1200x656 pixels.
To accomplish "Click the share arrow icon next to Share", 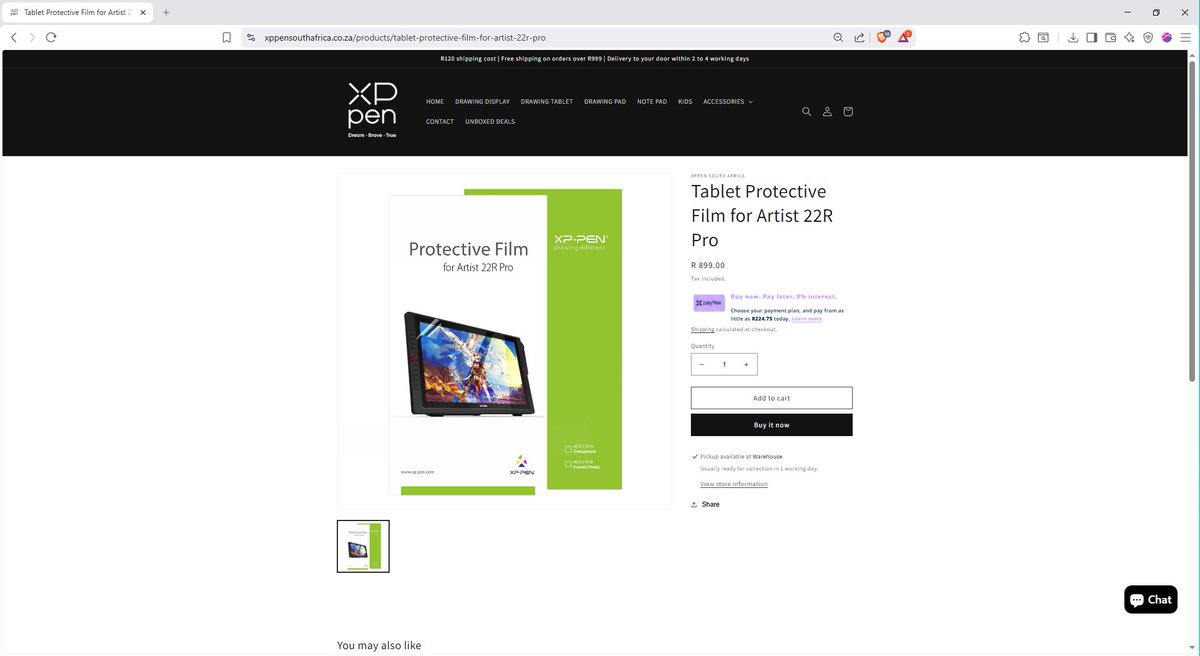I will 694,504.
